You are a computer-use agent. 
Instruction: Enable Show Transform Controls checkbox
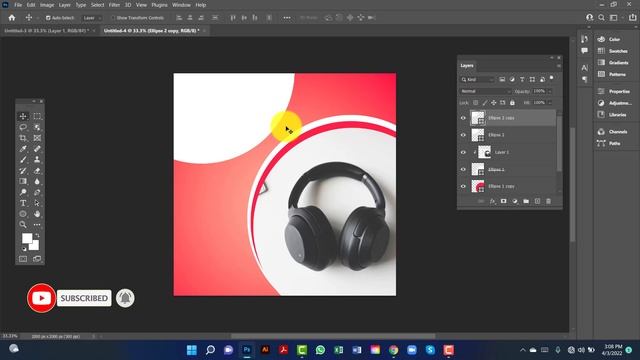pyautogui.click(x=113, y=18)
